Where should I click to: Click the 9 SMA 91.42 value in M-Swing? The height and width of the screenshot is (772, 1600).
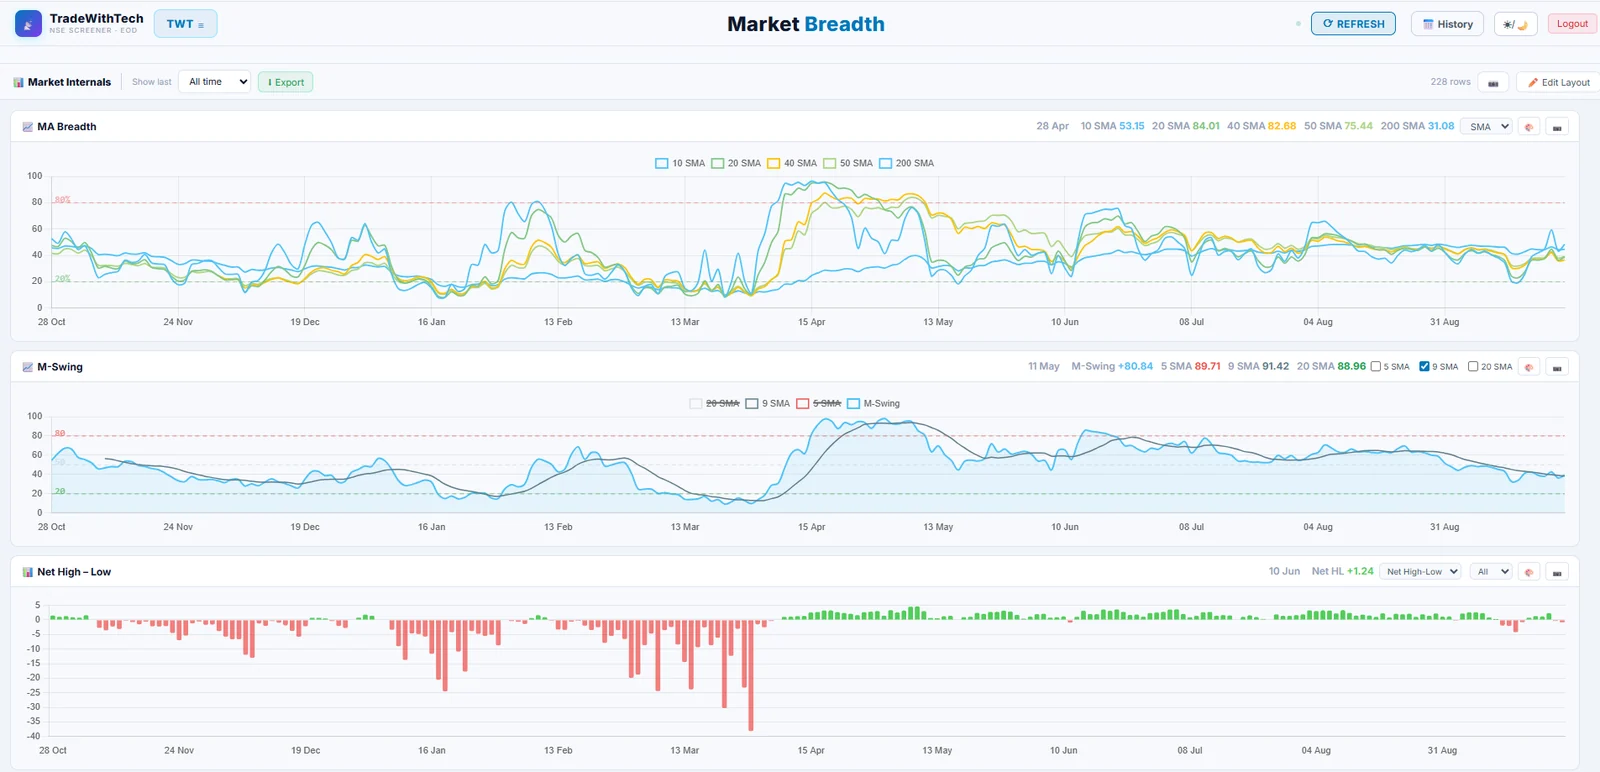[x=1258, y=366]
